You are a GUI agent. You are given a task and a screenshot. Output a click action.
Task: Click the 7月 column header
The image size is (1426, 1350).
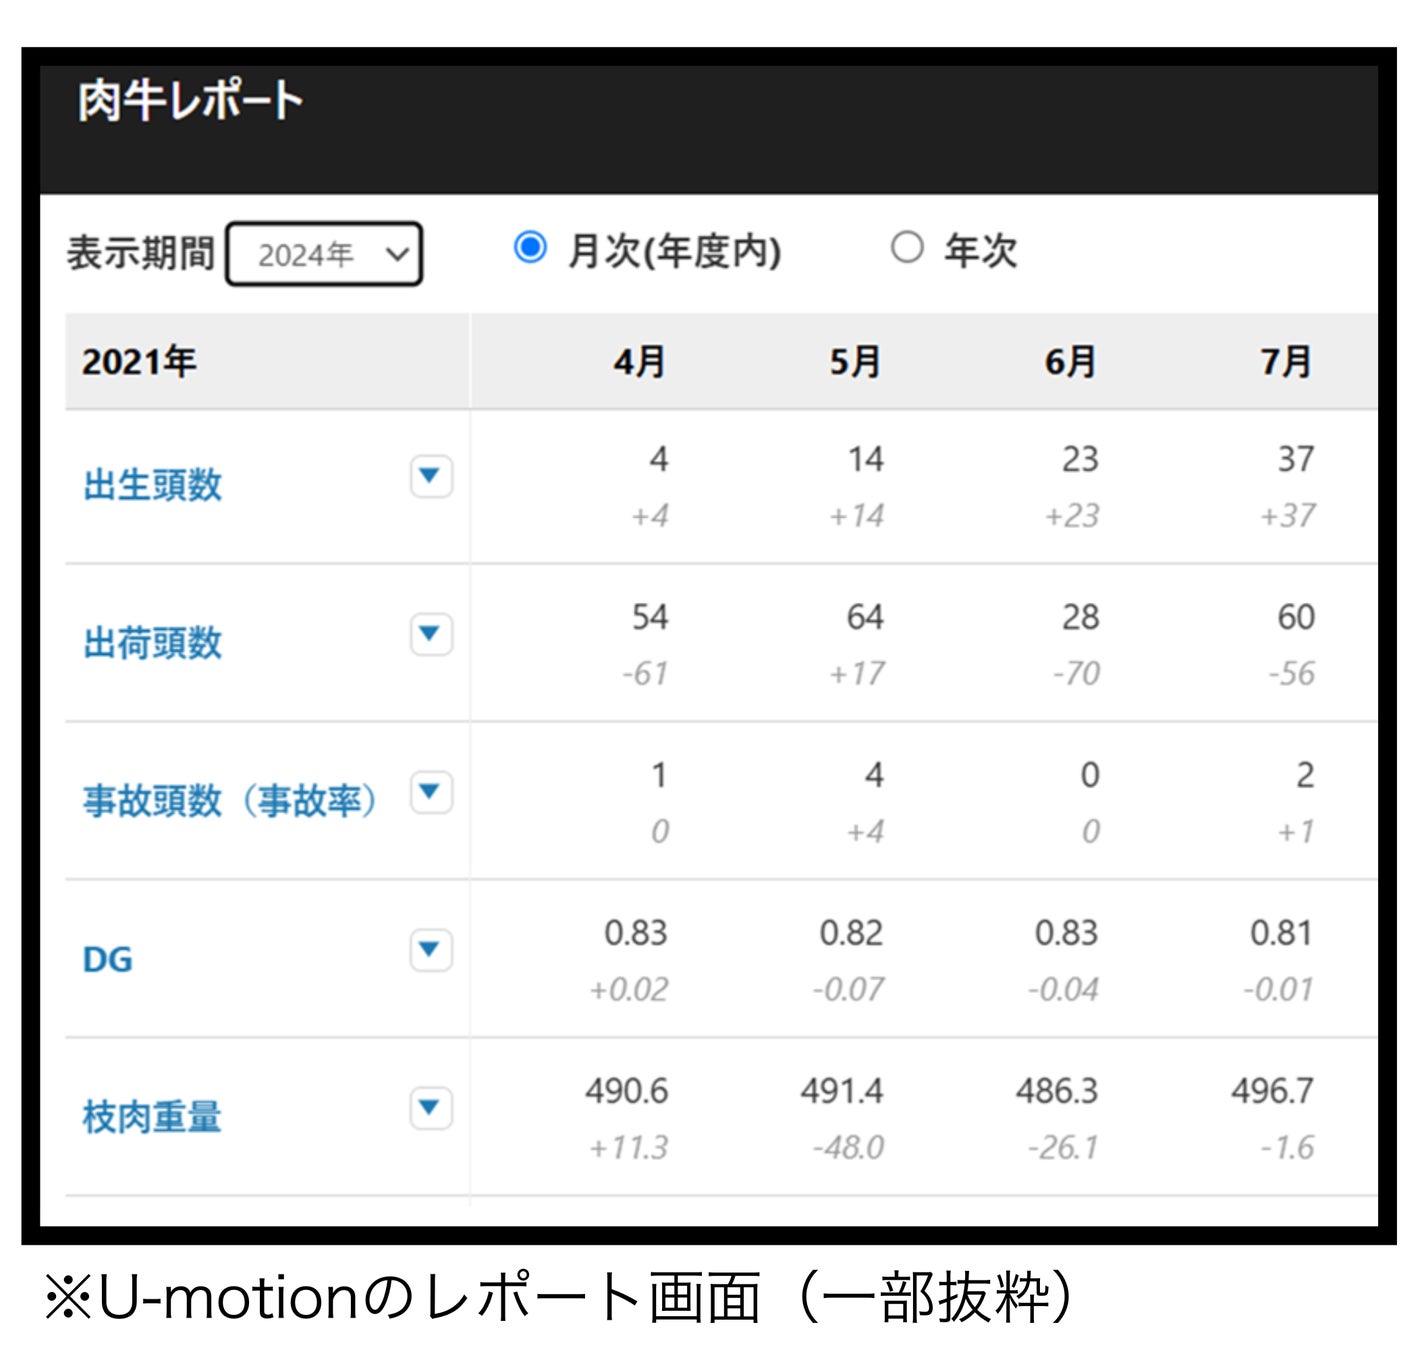pos(1286,361)
